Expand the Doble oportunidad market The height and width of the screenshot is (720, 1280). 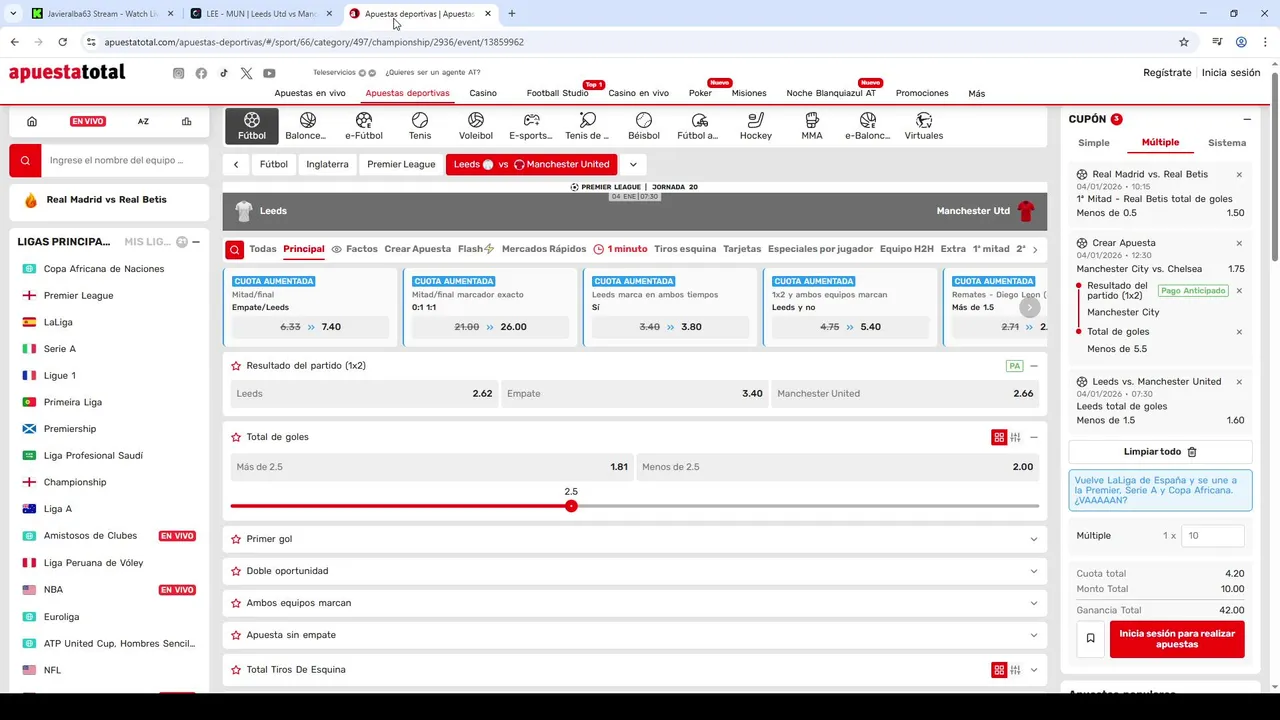[x=1034, y=571]
